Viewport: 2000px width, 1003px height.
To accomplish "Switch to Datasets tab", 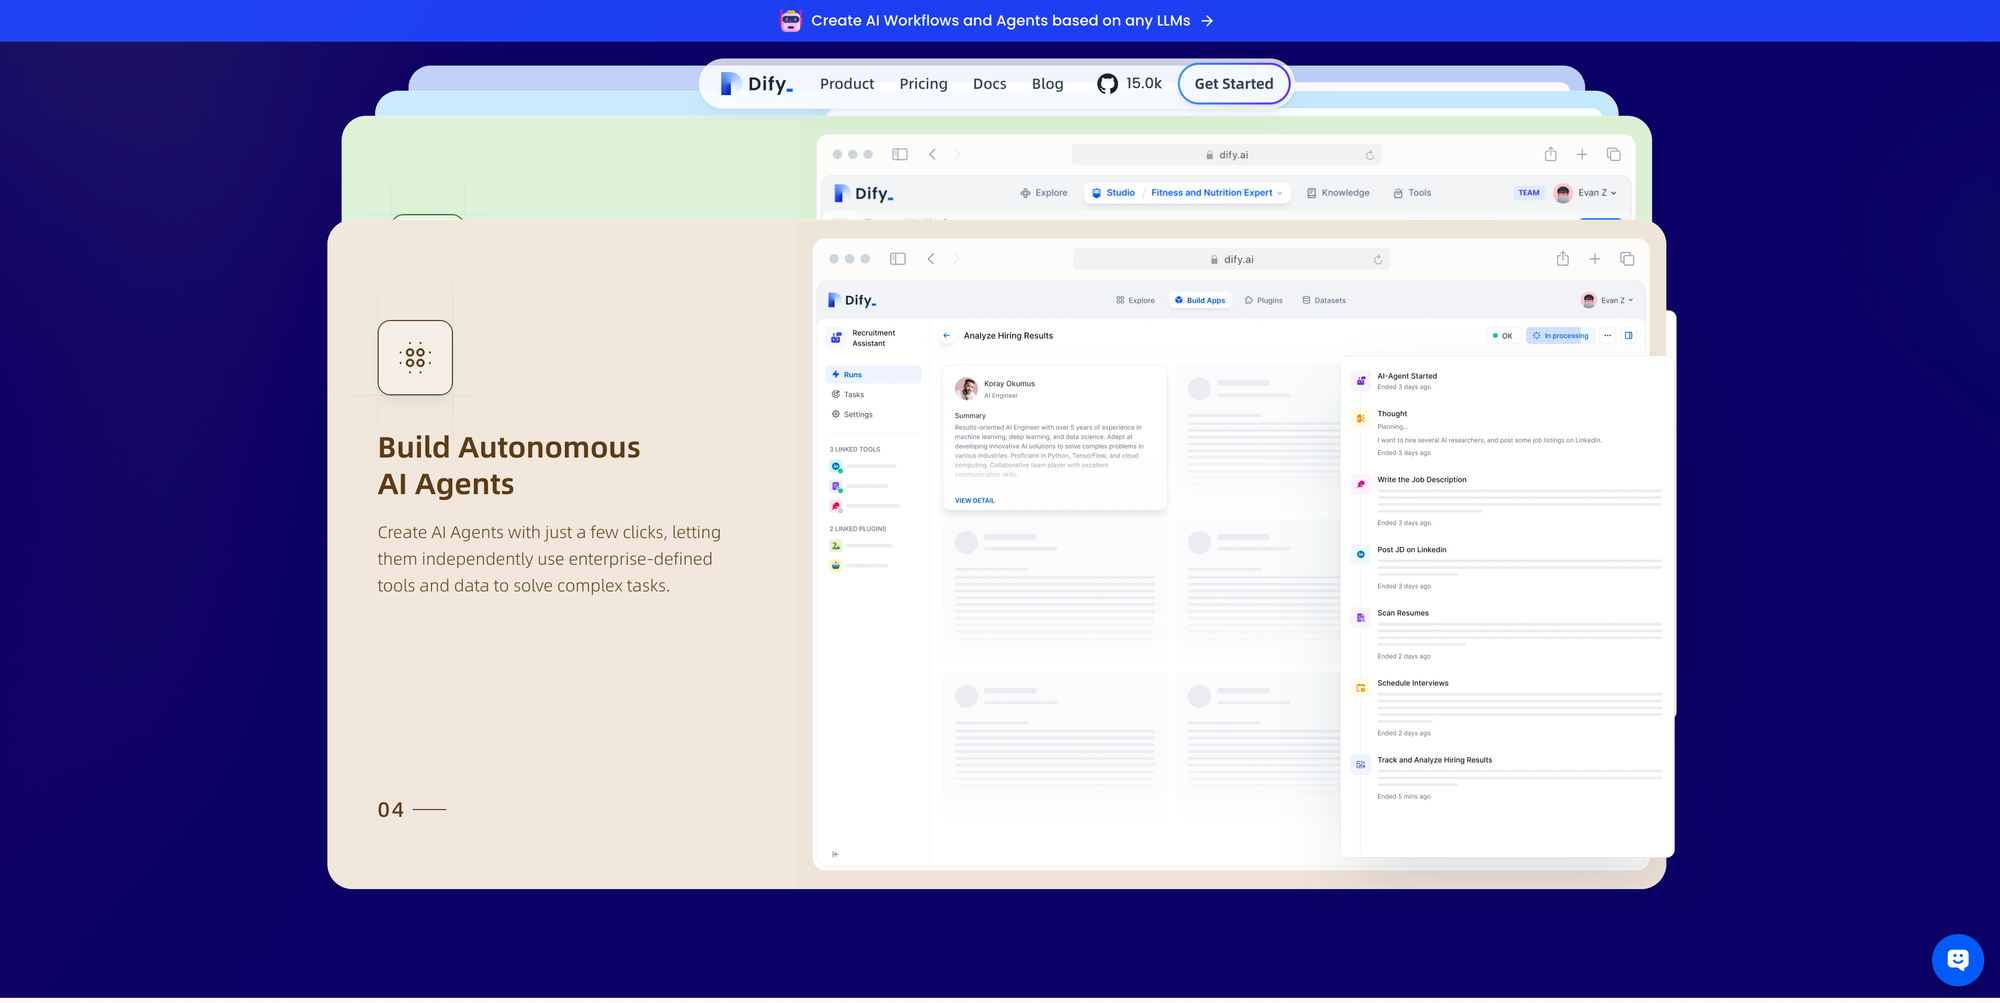I will coord(1324,301).
